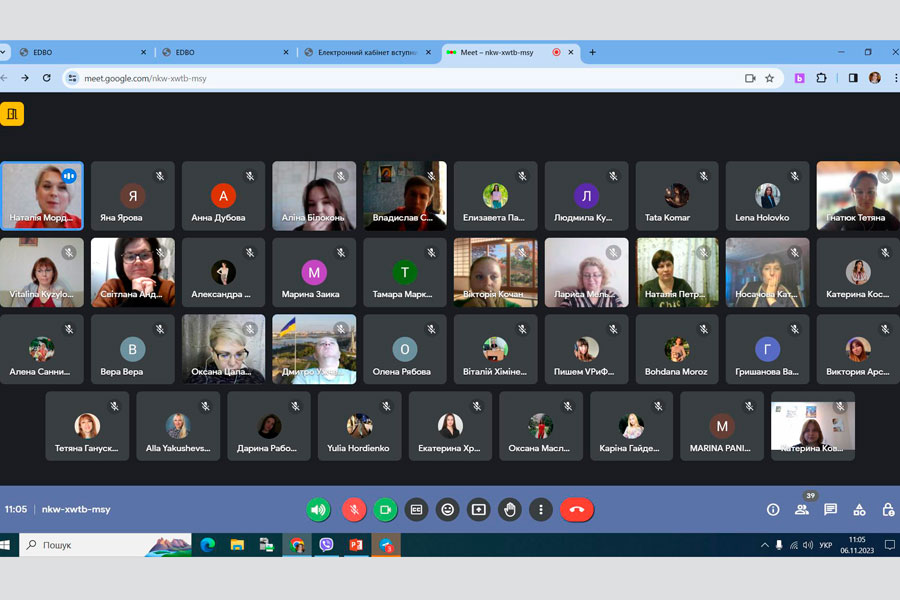The height and width of the screenshot is (600, 900).
Task: Open more options three-dot menu
Action: (541, 510)
